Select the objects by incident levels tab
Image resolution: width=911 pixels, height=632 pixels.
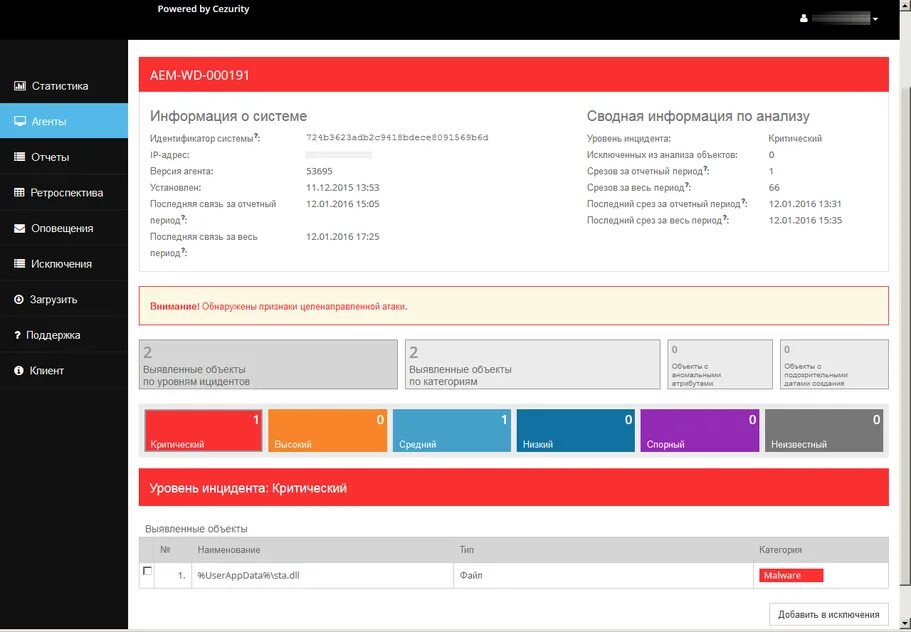[x=268, y=364]
